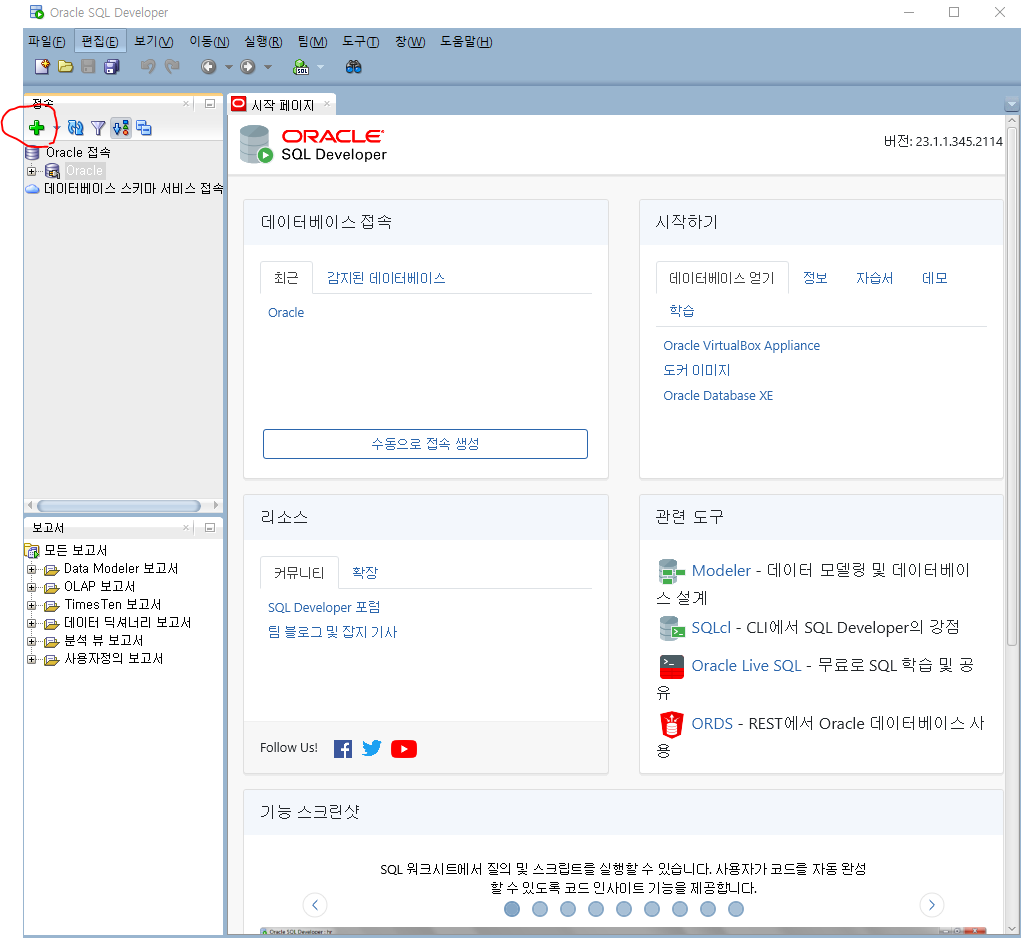Screen dimensions: 1021x938
Task: Open a file using the folder toolbar icon
Action: 65,66
